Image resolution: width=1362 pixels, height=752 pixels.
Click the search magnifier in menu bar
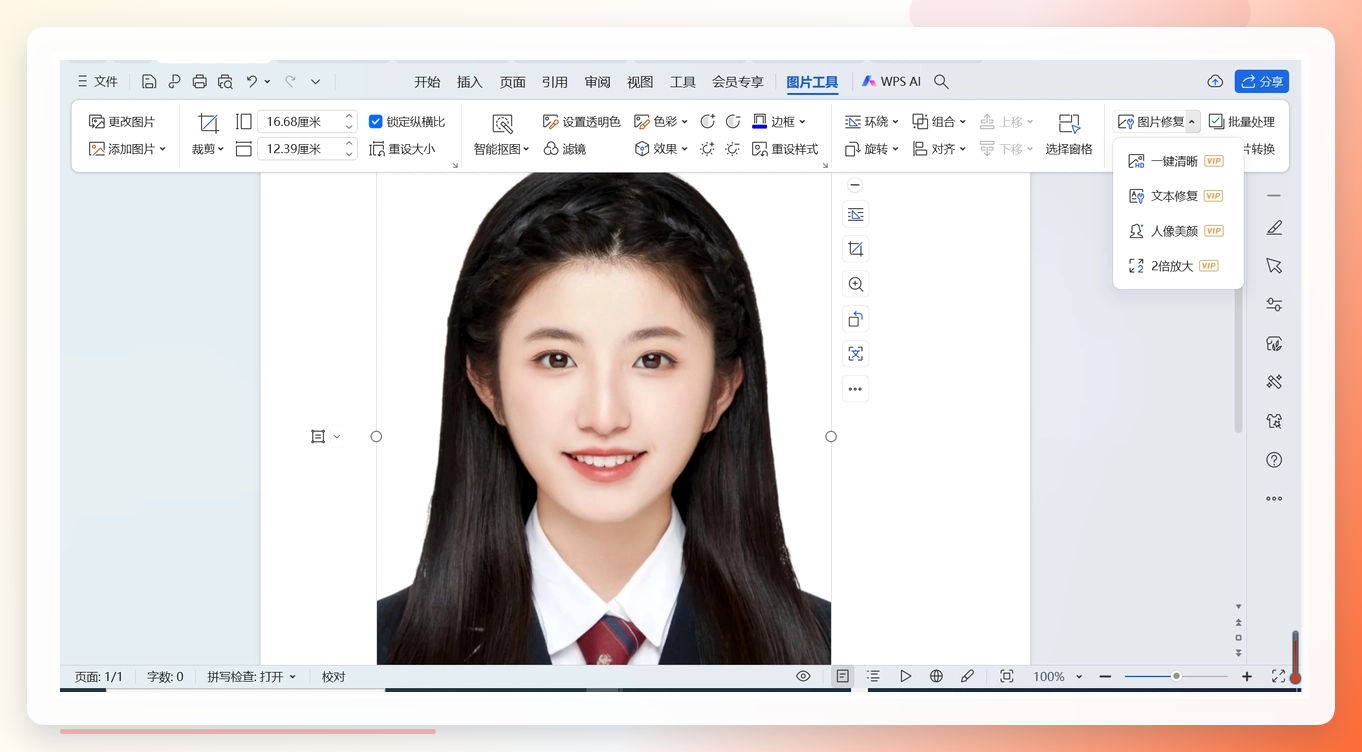coord(941,82)
